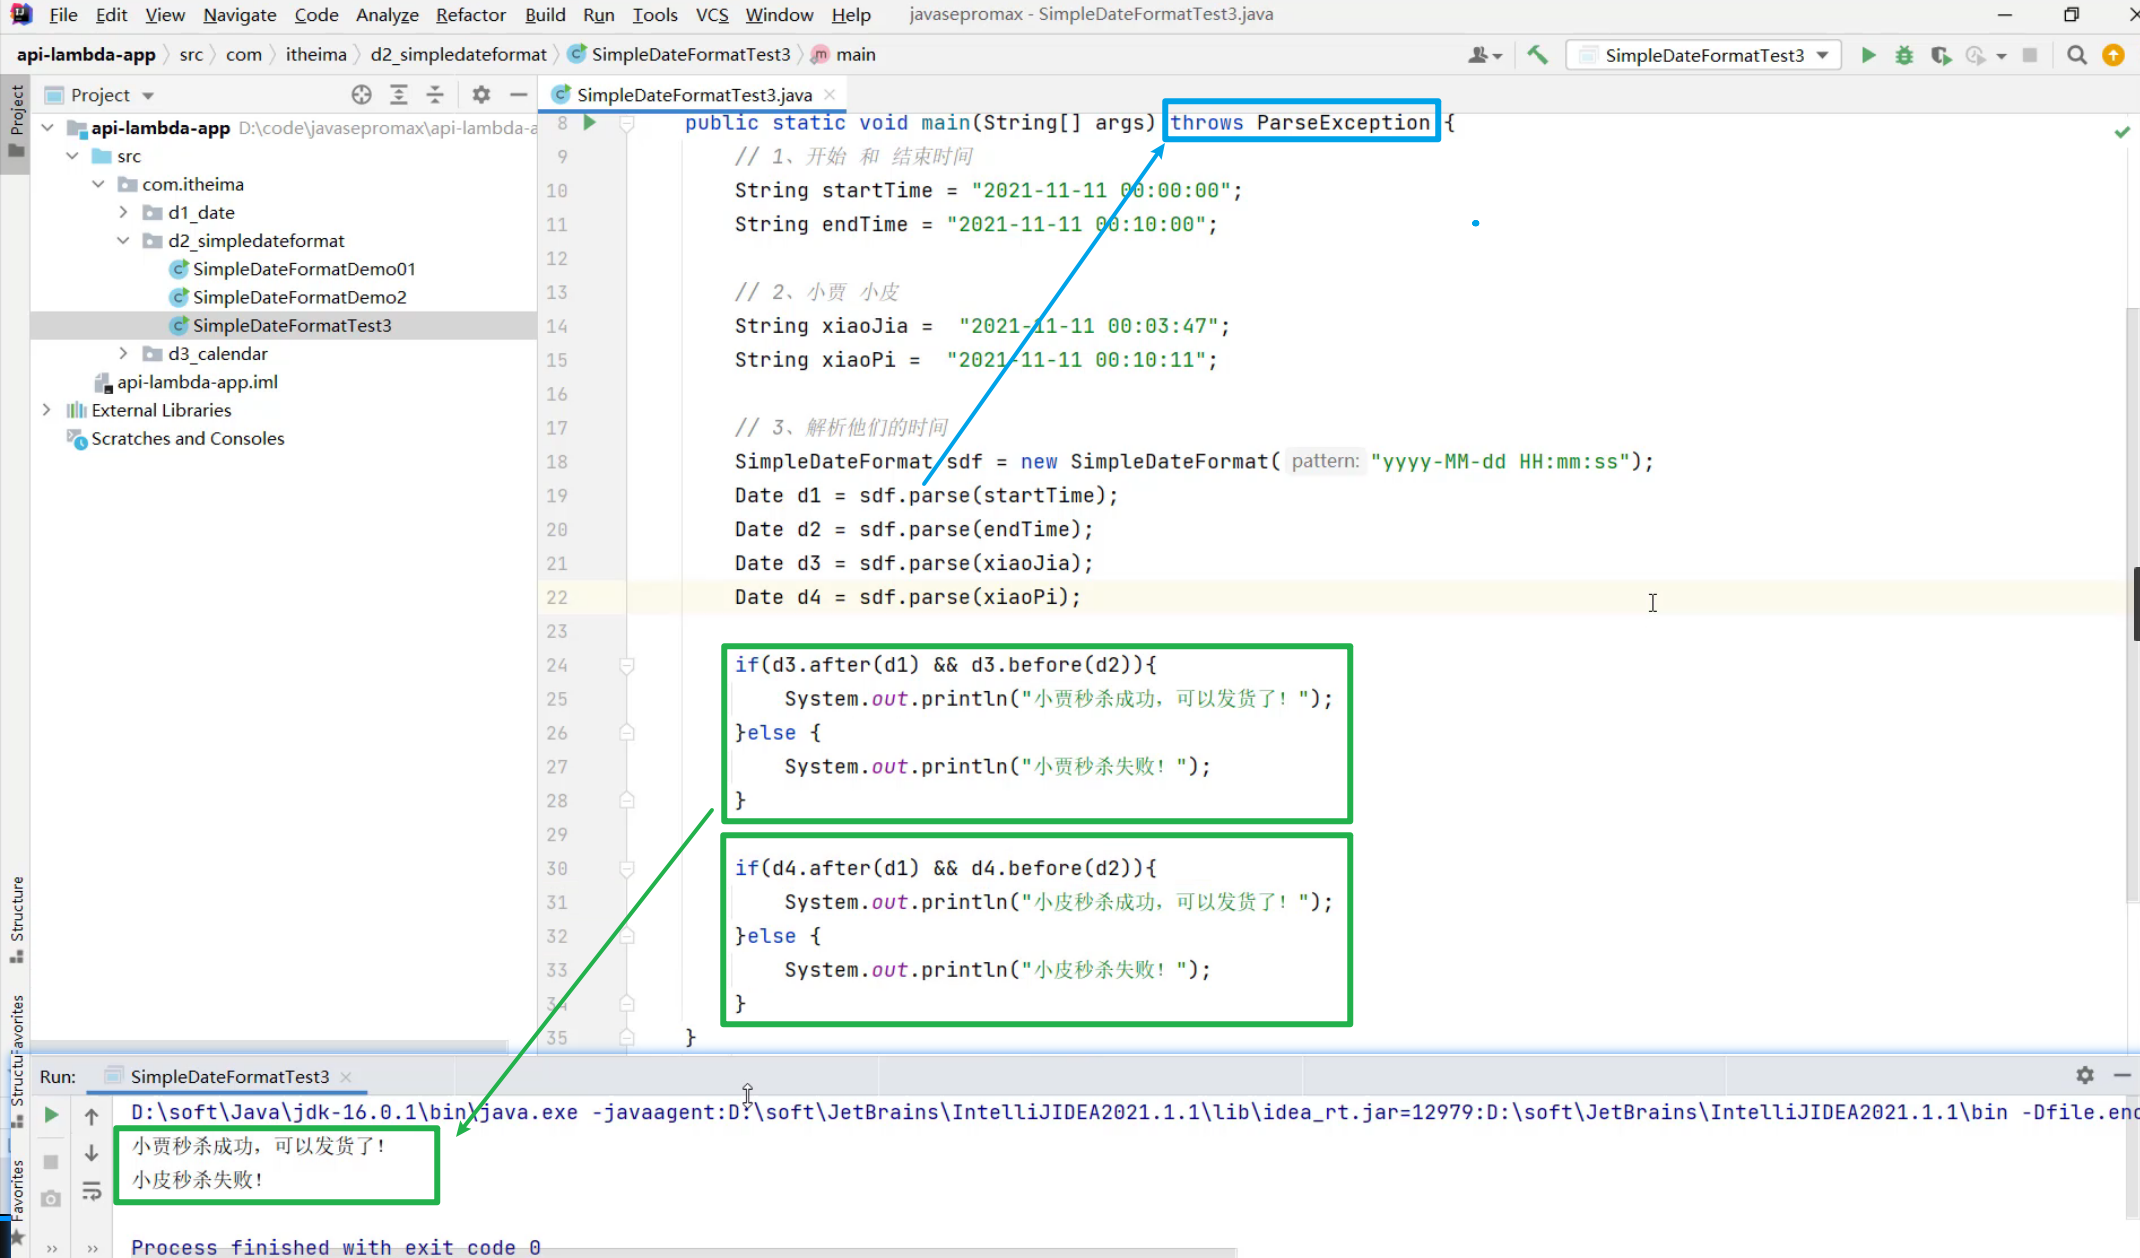Open the Refactor menu

(x=470, y=15)
